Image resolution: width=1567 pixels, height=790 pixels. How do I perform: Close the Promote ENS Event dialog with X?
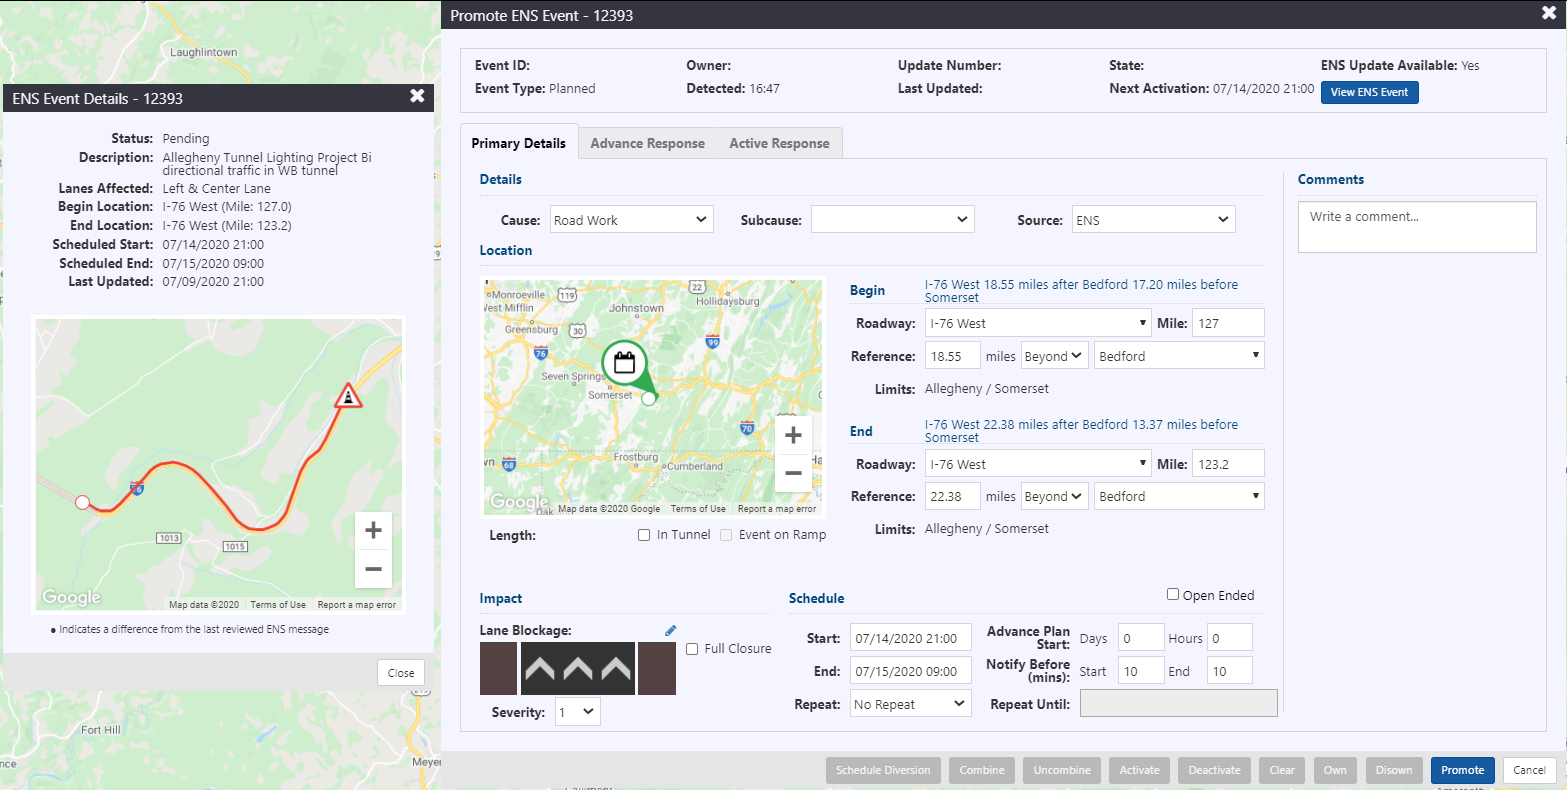point(1549,13)
